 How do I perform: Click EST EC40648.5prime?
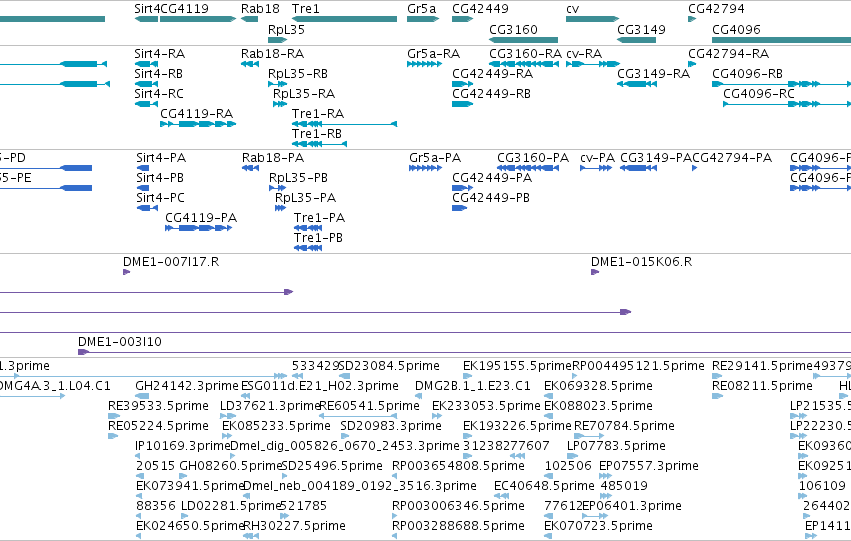501,496
